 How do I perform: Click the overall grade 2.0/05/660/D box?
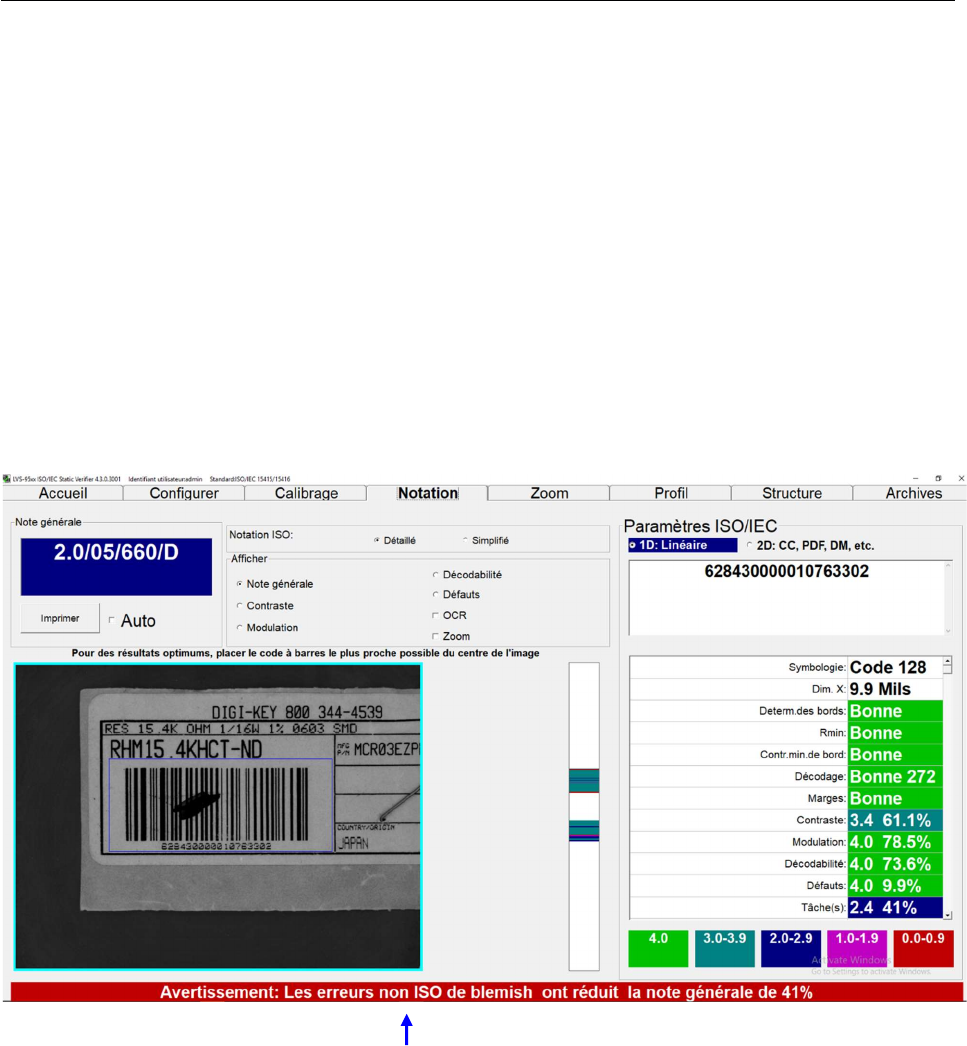click(x=116, y=566)
